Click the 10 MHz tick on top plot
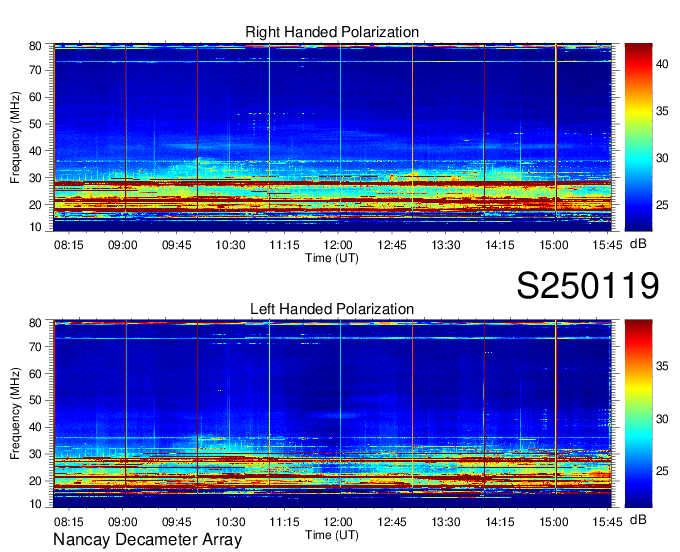Viewport: 680px width, 552px height. coord(35,227)
